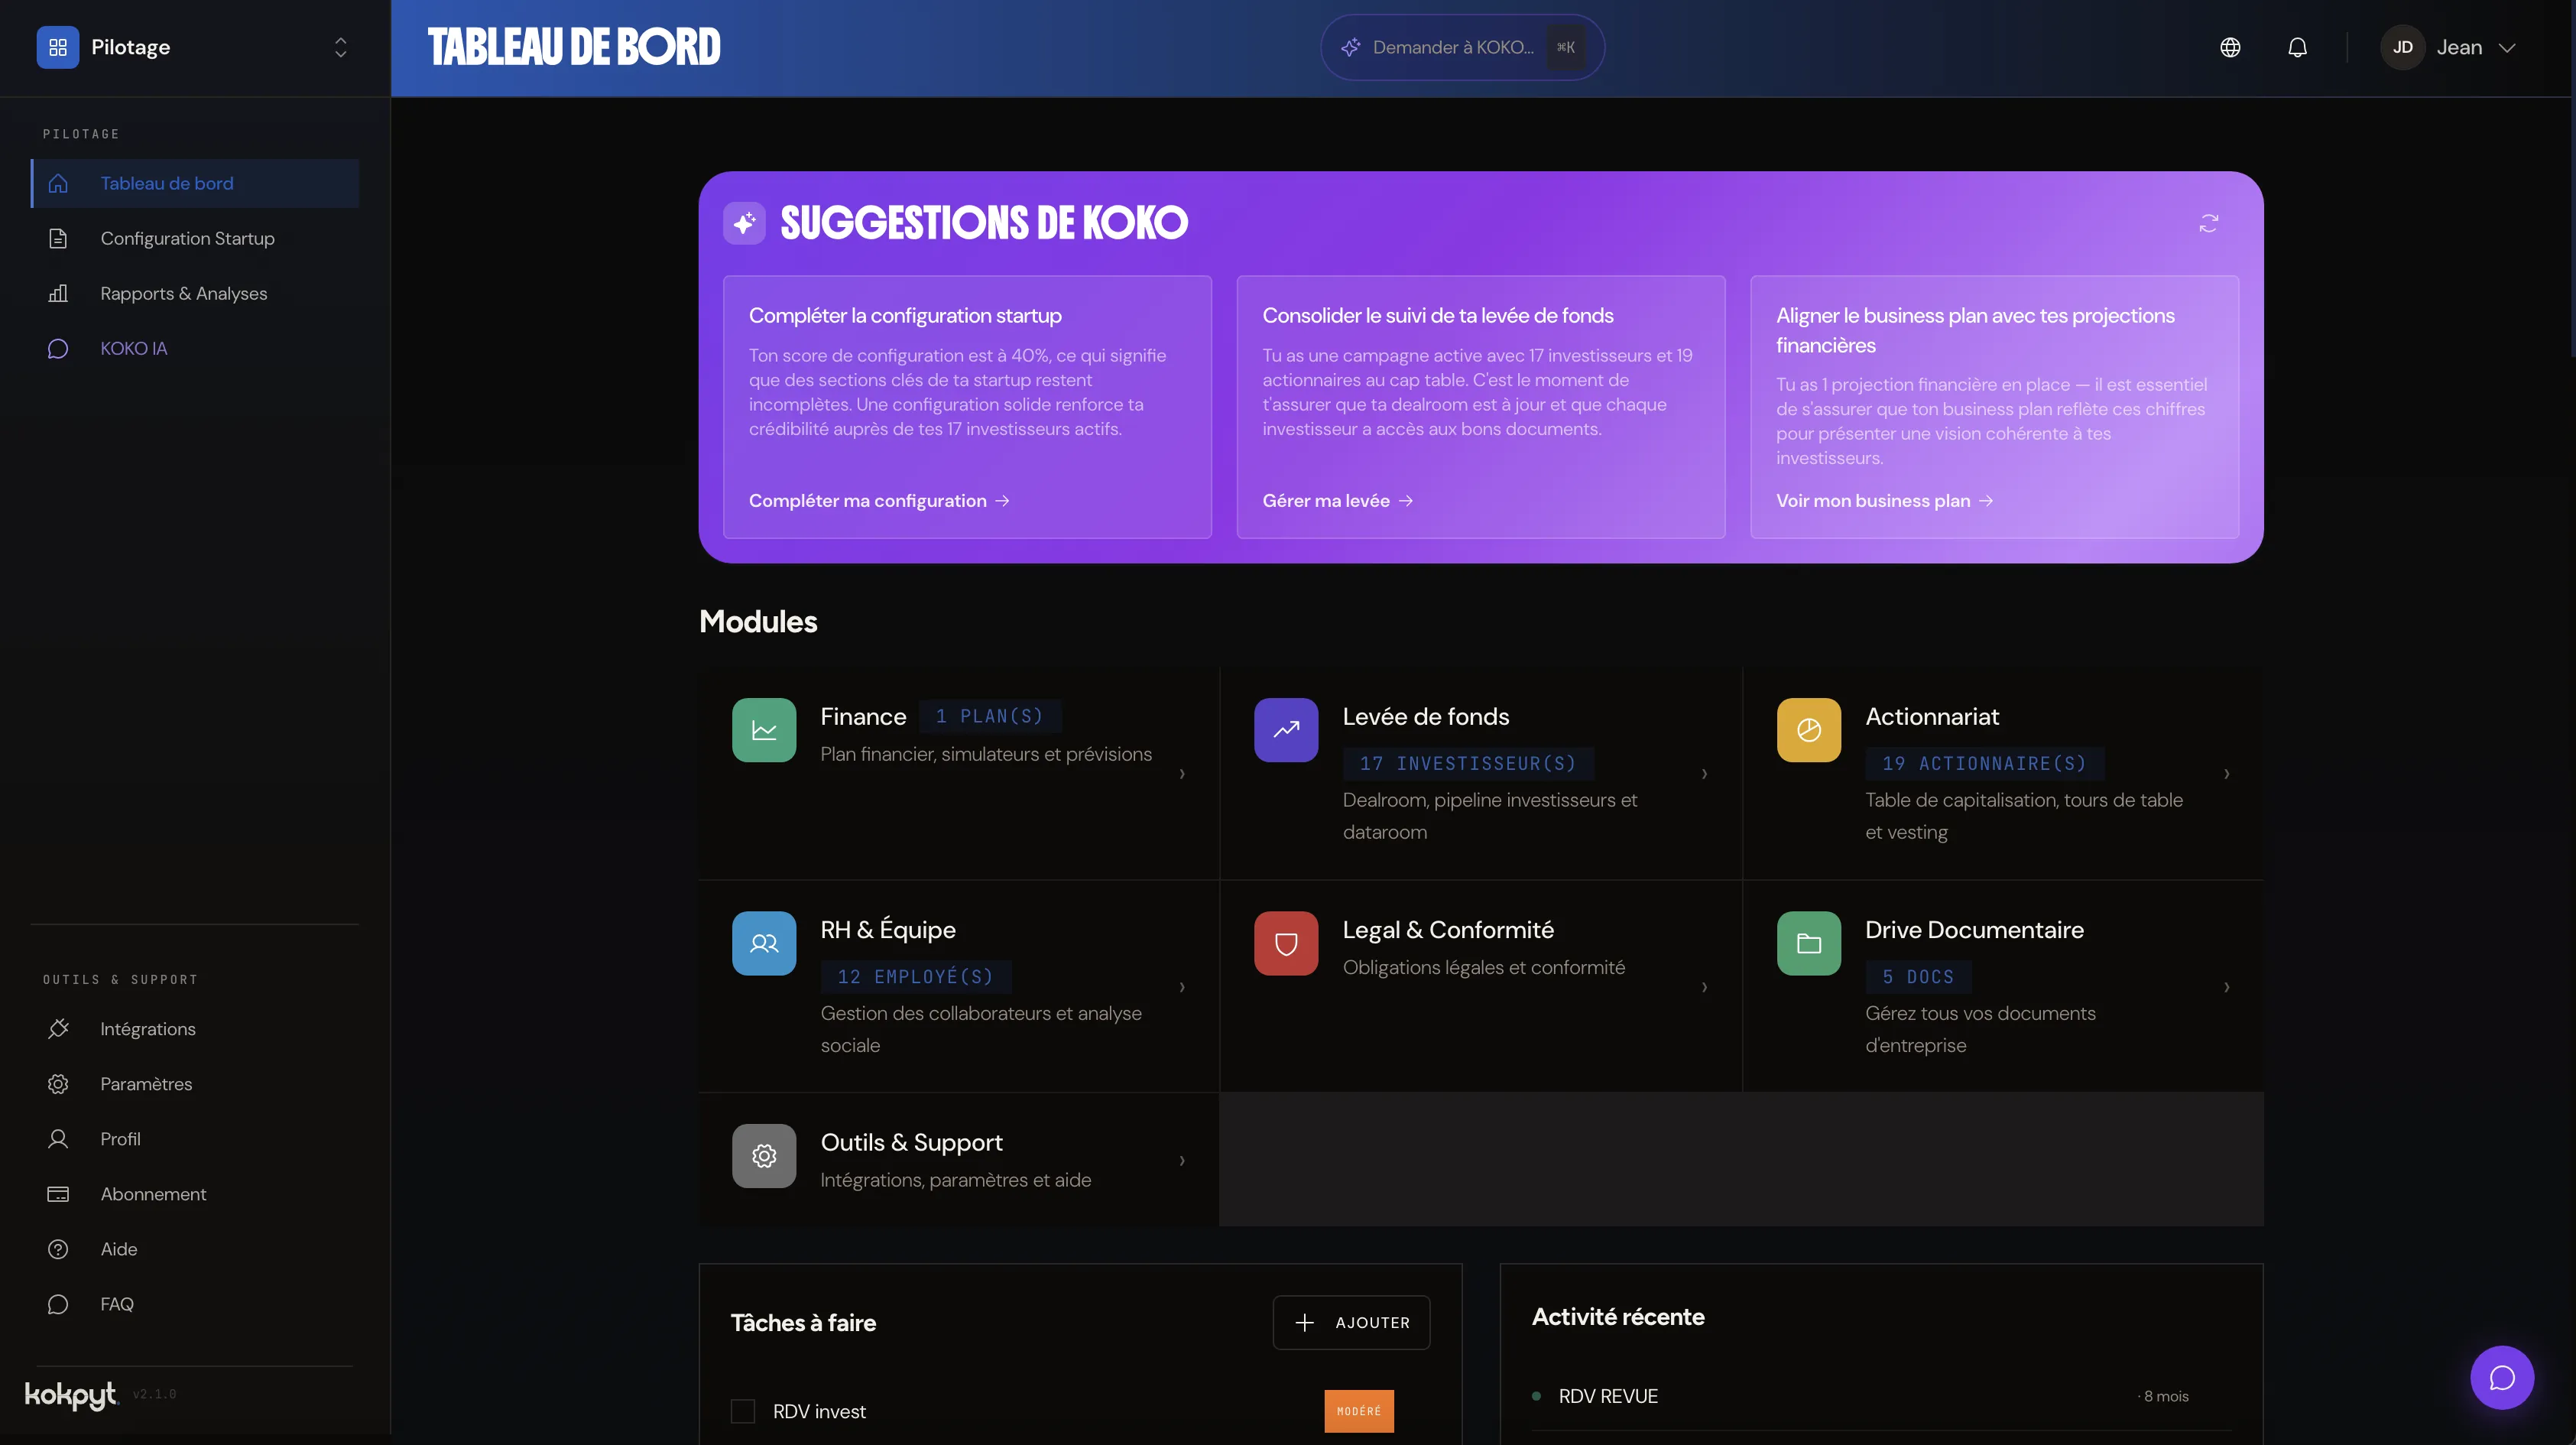Viewport: 2576px width, 1445px height.
Task: Open Tableau de bord in sidebar
Action: click(195, 183)
